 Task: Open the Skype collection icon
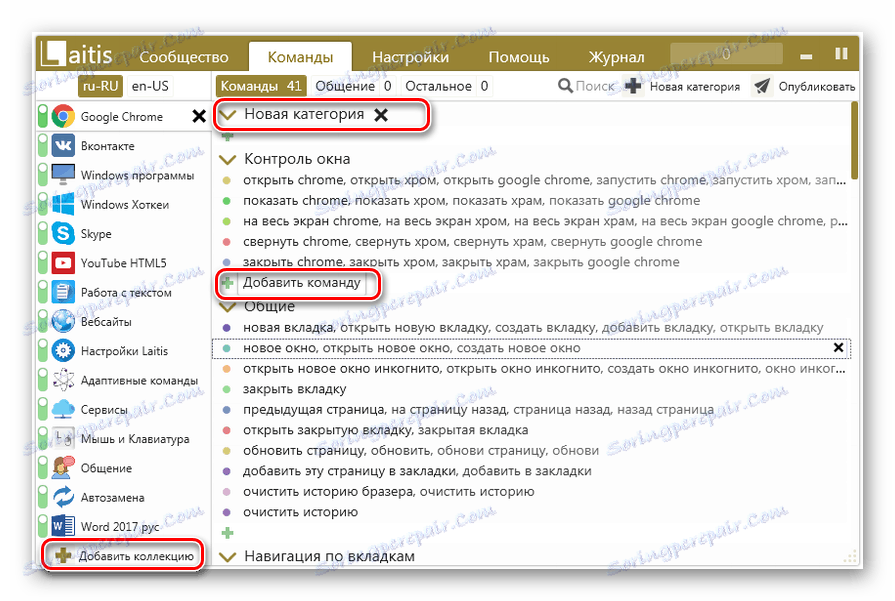(x=63, y=233)
